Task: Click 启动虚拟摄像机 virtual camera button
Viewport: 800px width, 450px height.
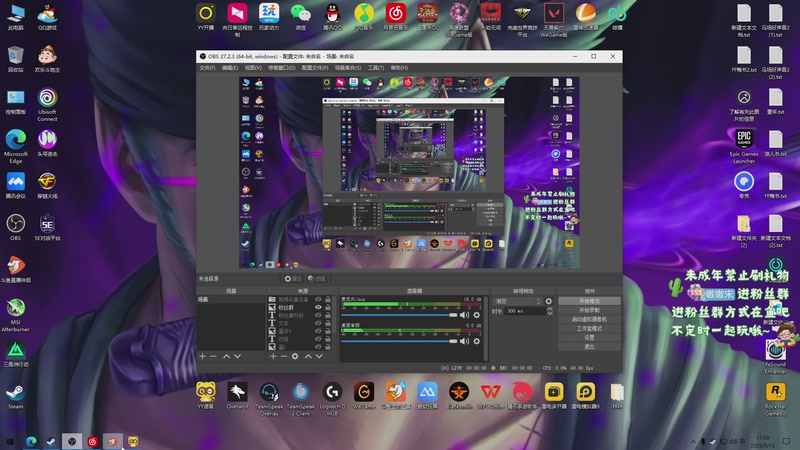Action: coord(589,319)
